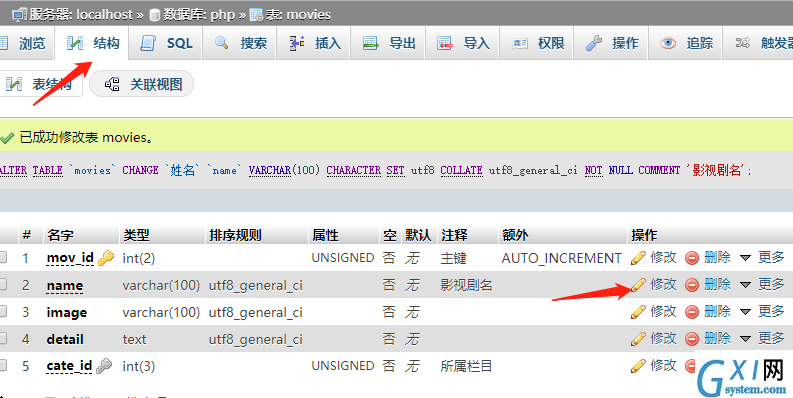Image resolution: width=793 pixels, height=398 pixels.
Task: Click red delete icon in image row
Action: pyautogui.click(x=692, y=312)
